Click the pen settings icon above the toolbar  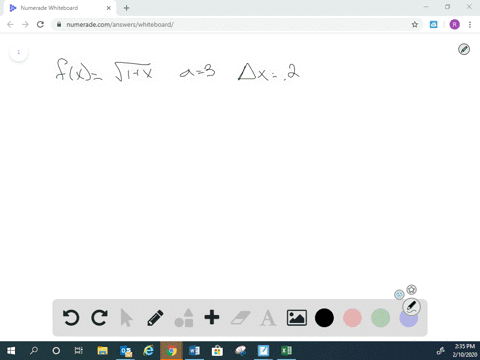point(412,307)
